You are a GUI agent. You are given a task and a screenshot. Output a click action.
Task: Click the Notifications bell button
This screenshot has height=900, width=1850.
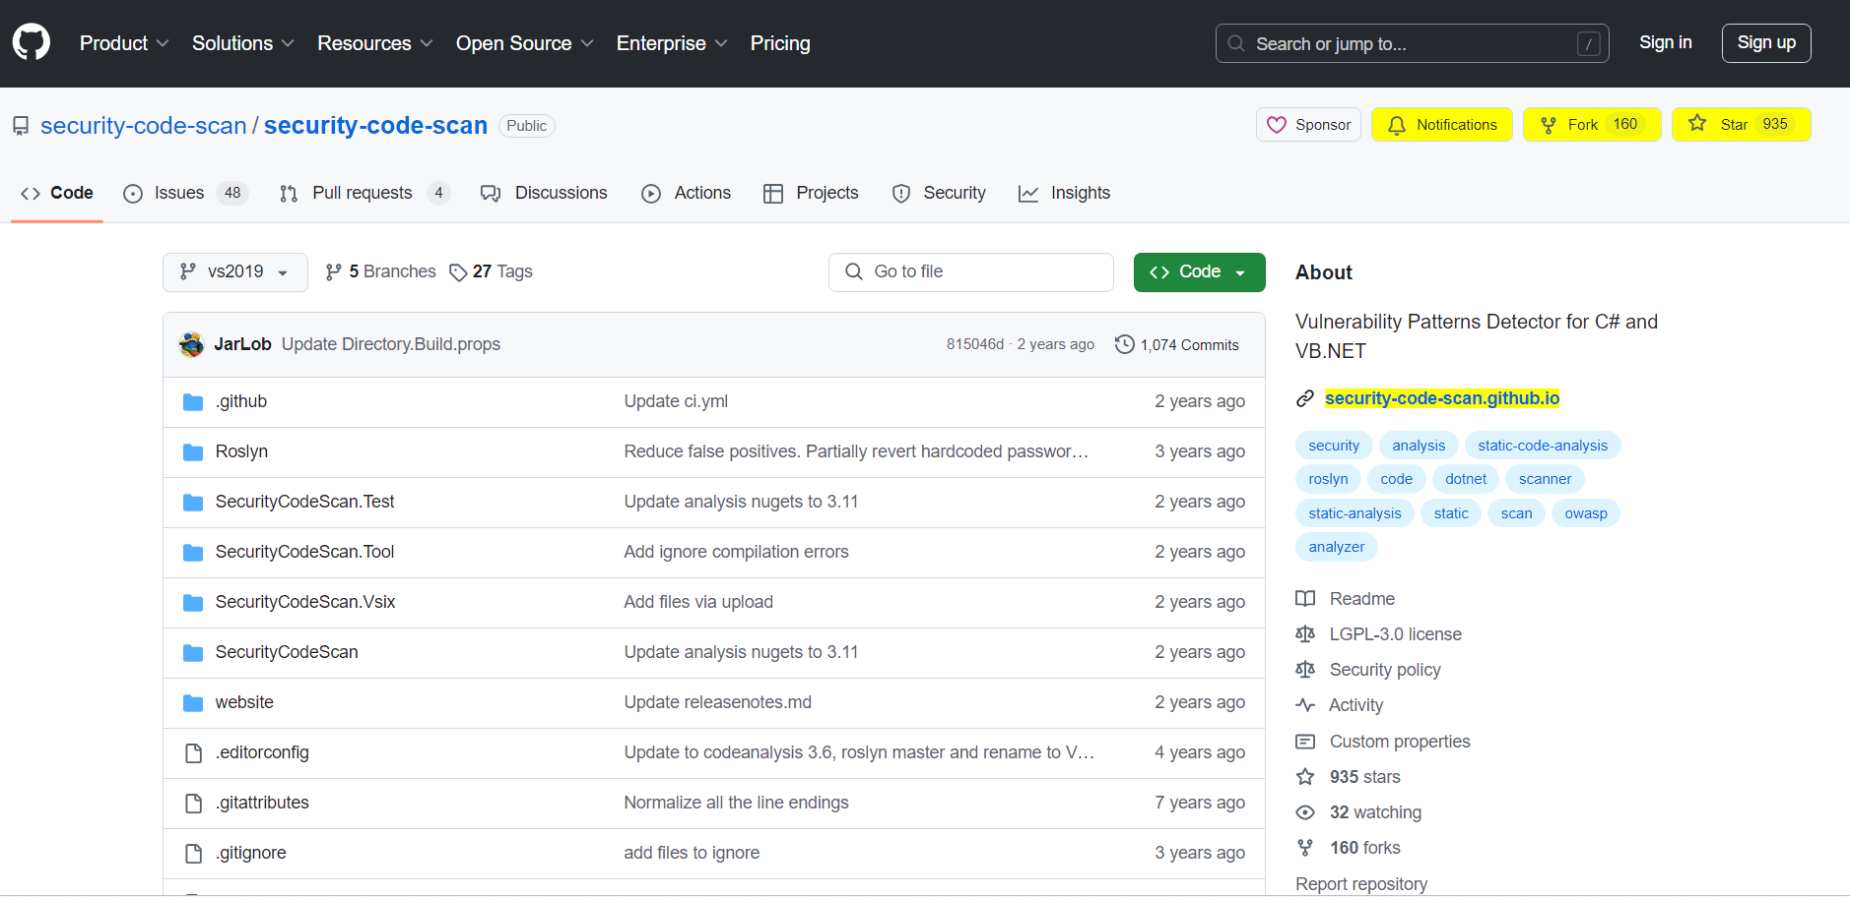(1441, 125)
